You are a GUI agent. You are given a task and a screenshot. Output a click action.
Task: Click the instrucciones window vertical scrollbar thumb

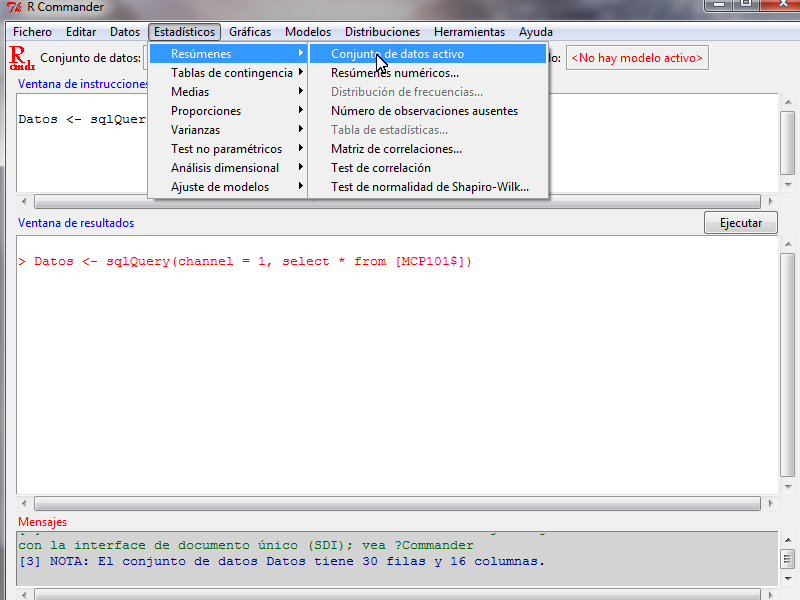click(788, 143)
